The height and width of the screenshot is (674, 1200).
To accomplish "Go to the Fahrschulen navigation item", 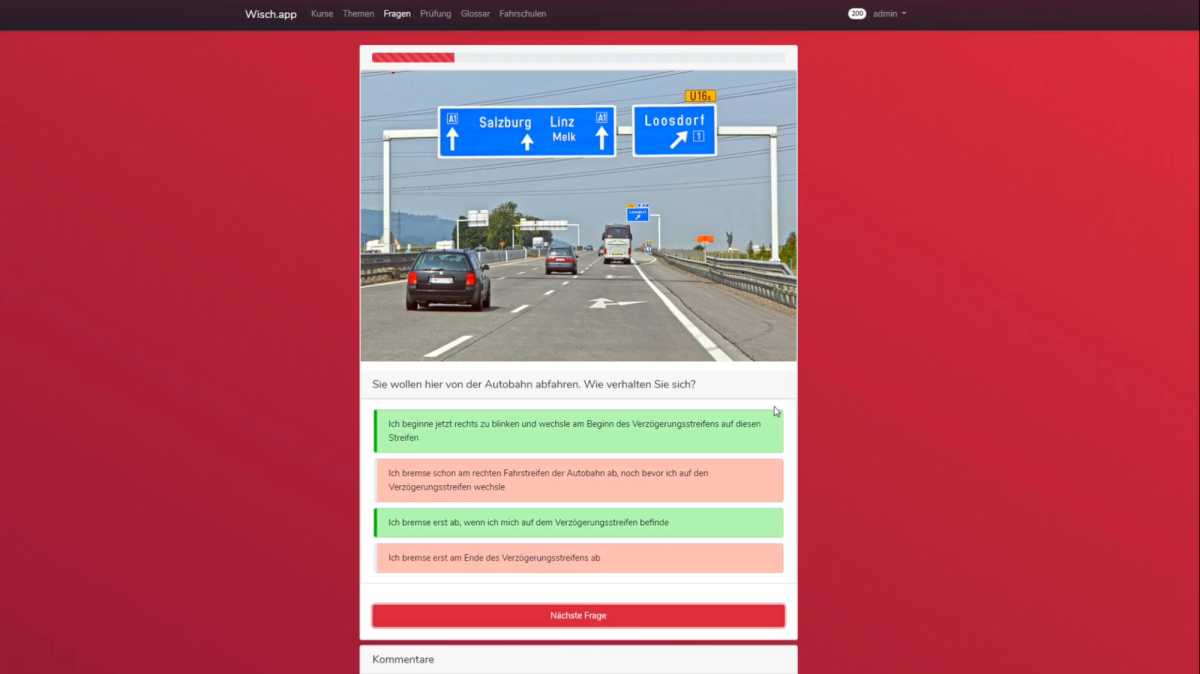I will click(523, 14).
